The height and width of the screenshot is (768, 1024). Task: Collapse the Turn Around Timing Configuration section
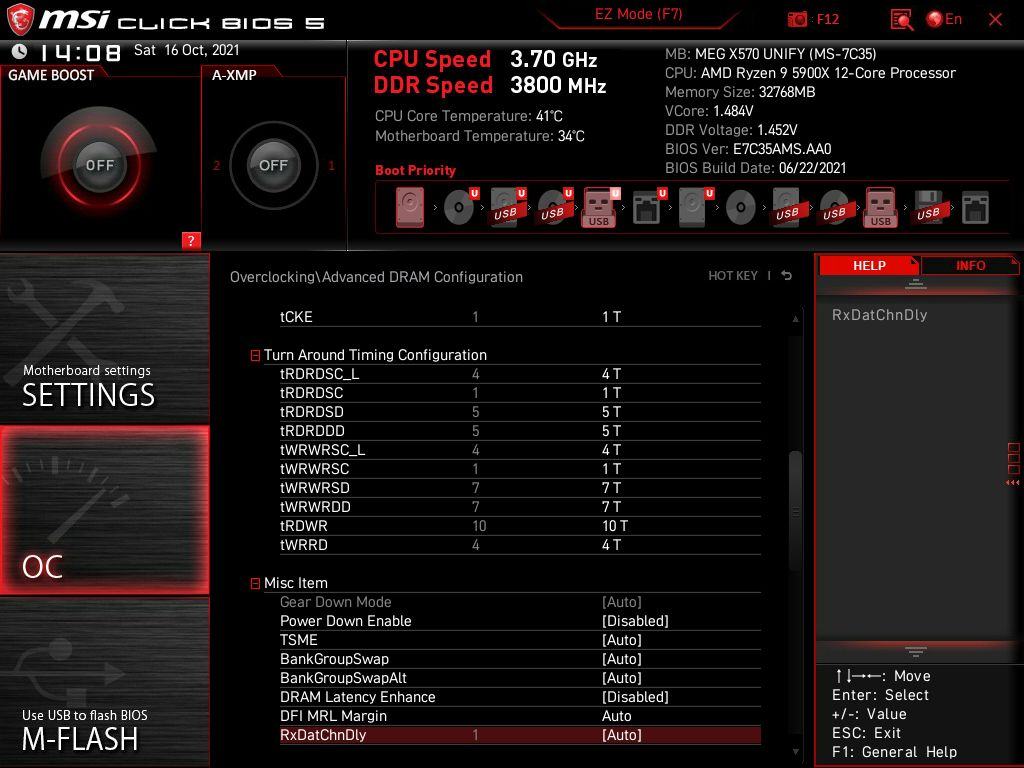[255, 355]
